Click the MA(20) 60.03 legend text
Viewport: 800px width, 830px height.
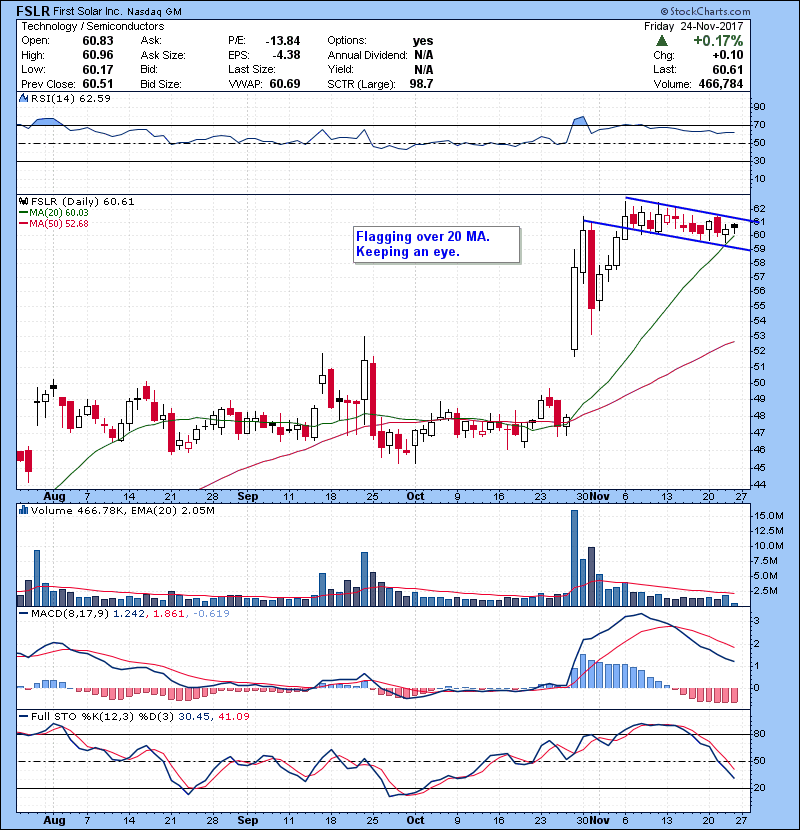tap(59, 213)
